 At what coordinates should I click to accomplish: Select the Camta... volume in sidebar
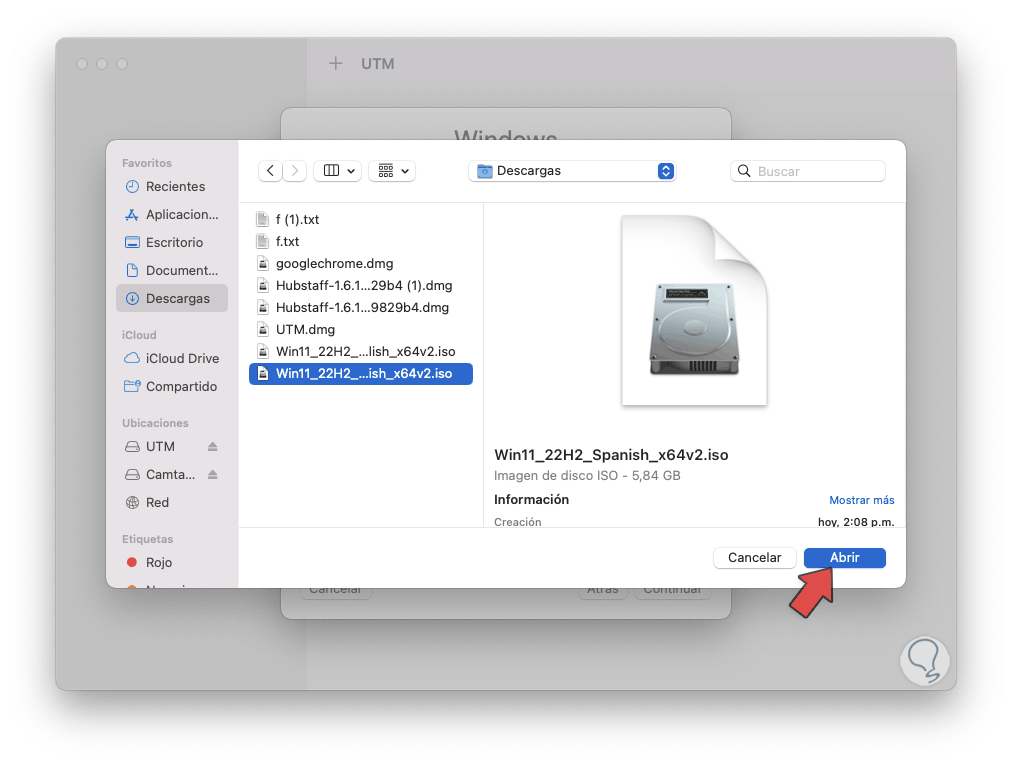[x=161, y=474]
